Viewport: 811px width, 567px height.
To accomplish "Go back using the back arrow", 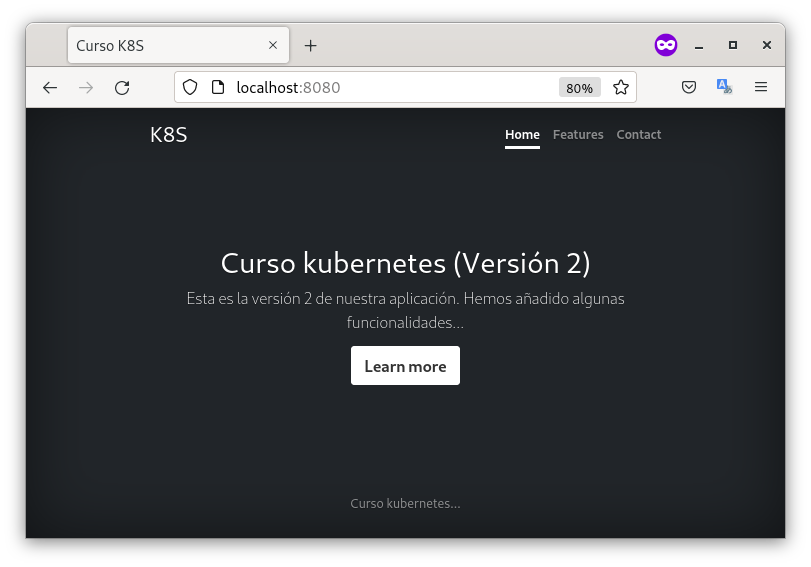I will pyautogui.click(x=50, y=88).
